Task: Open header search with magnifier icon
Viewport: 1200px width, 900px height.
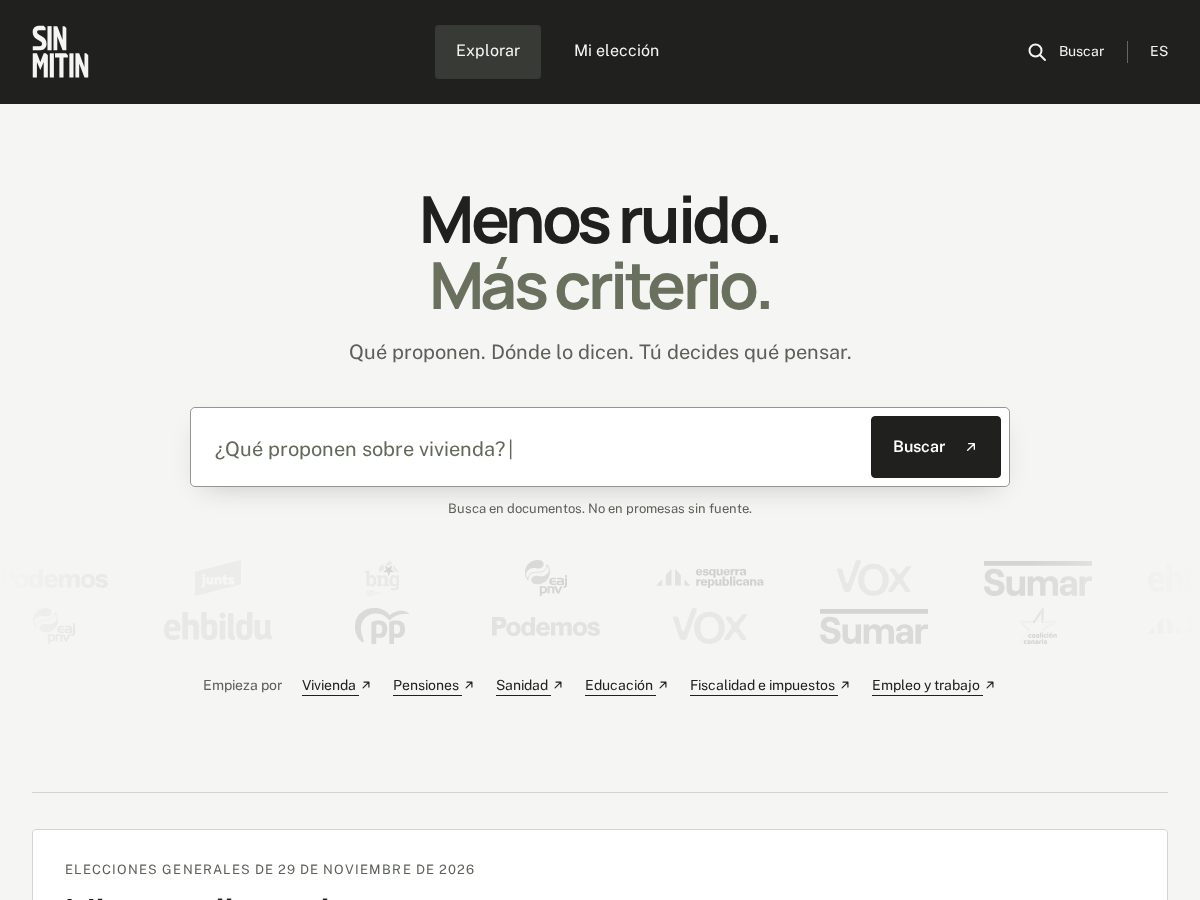Action: [1066, 52]
